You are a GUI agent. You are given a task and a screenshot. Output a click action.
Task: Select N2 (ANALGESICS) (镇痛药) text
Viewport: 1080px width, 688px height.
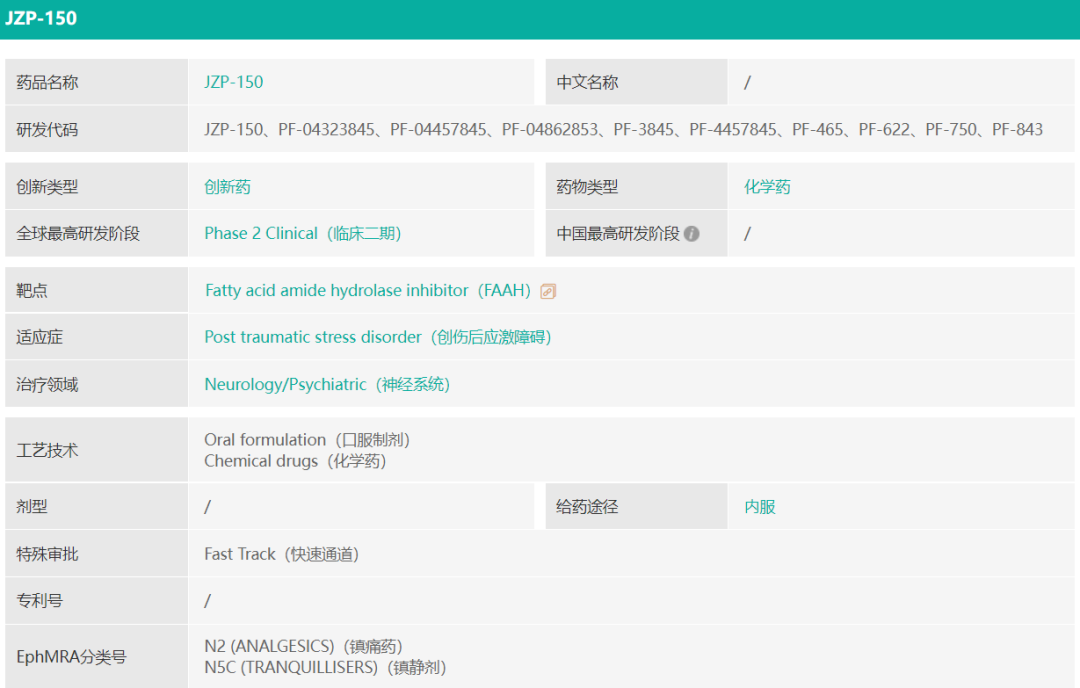coord(303,647)
